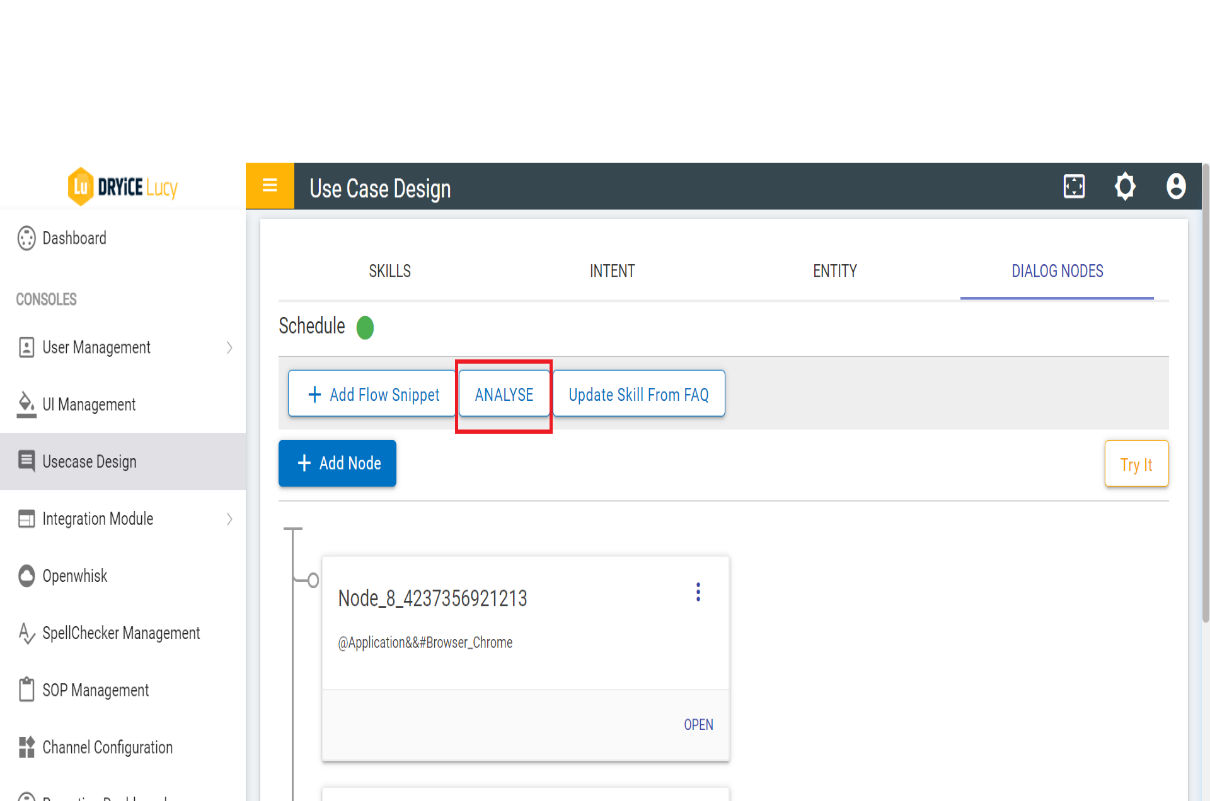
Task: Click the ANALYSE button
Action: pyautogui.click(x=504, y=395)
